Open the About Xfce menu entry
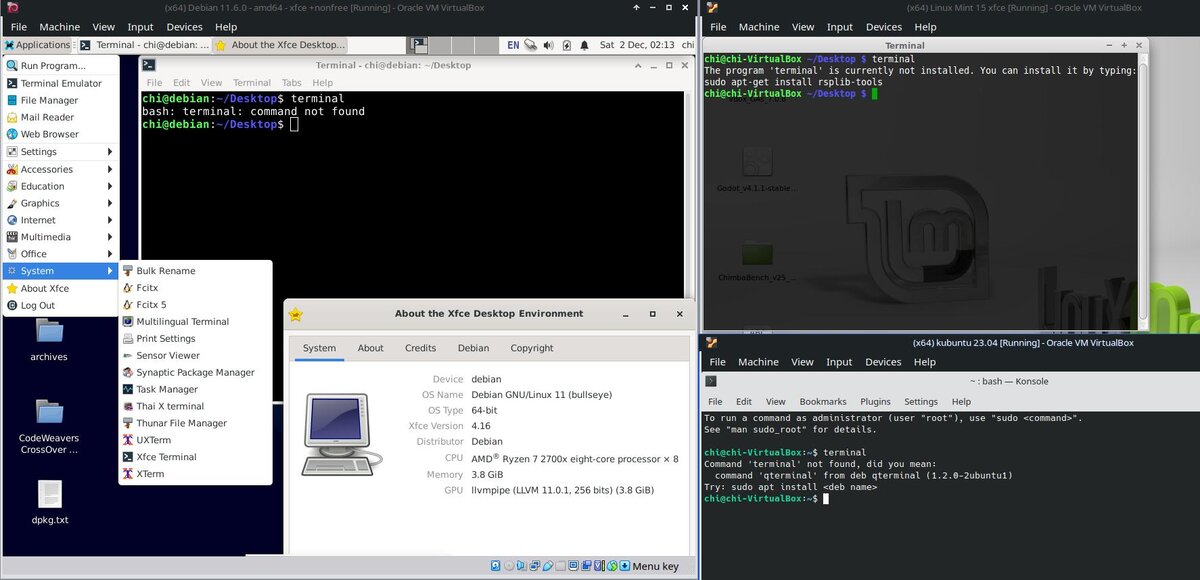 coord(61,288)
